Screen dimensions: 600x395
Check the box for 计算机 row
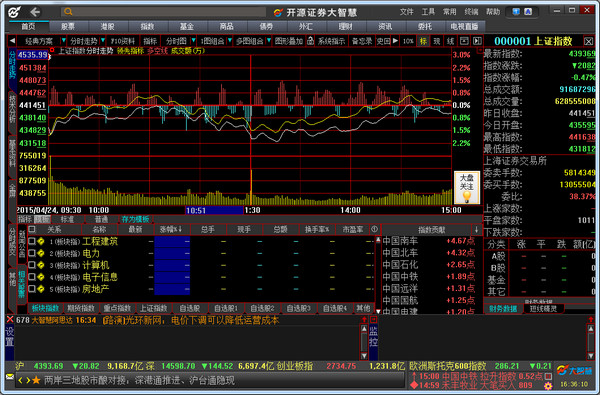tap(32, 265)
